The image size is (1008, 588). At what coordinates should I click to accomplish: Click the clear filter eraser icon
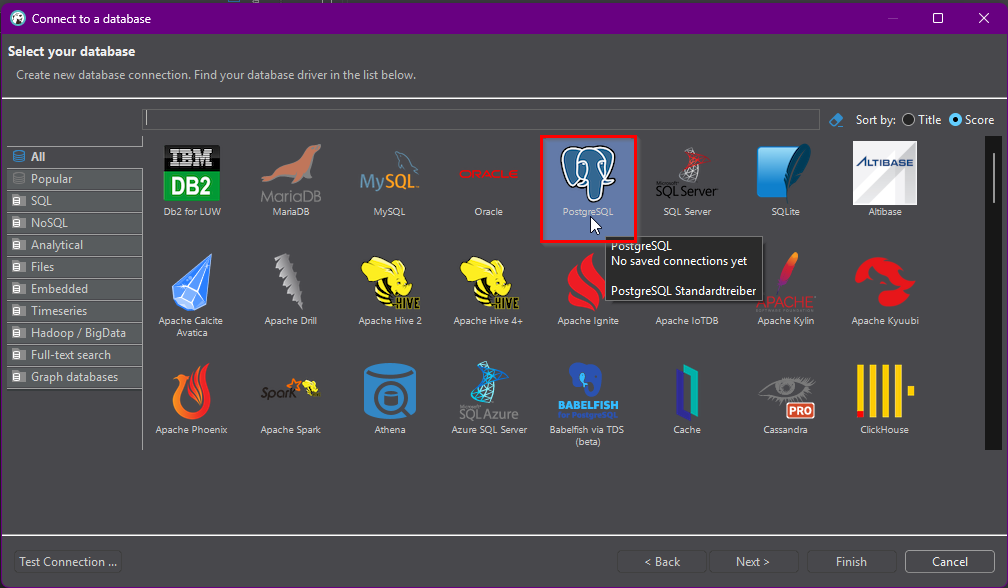[837, 120]
